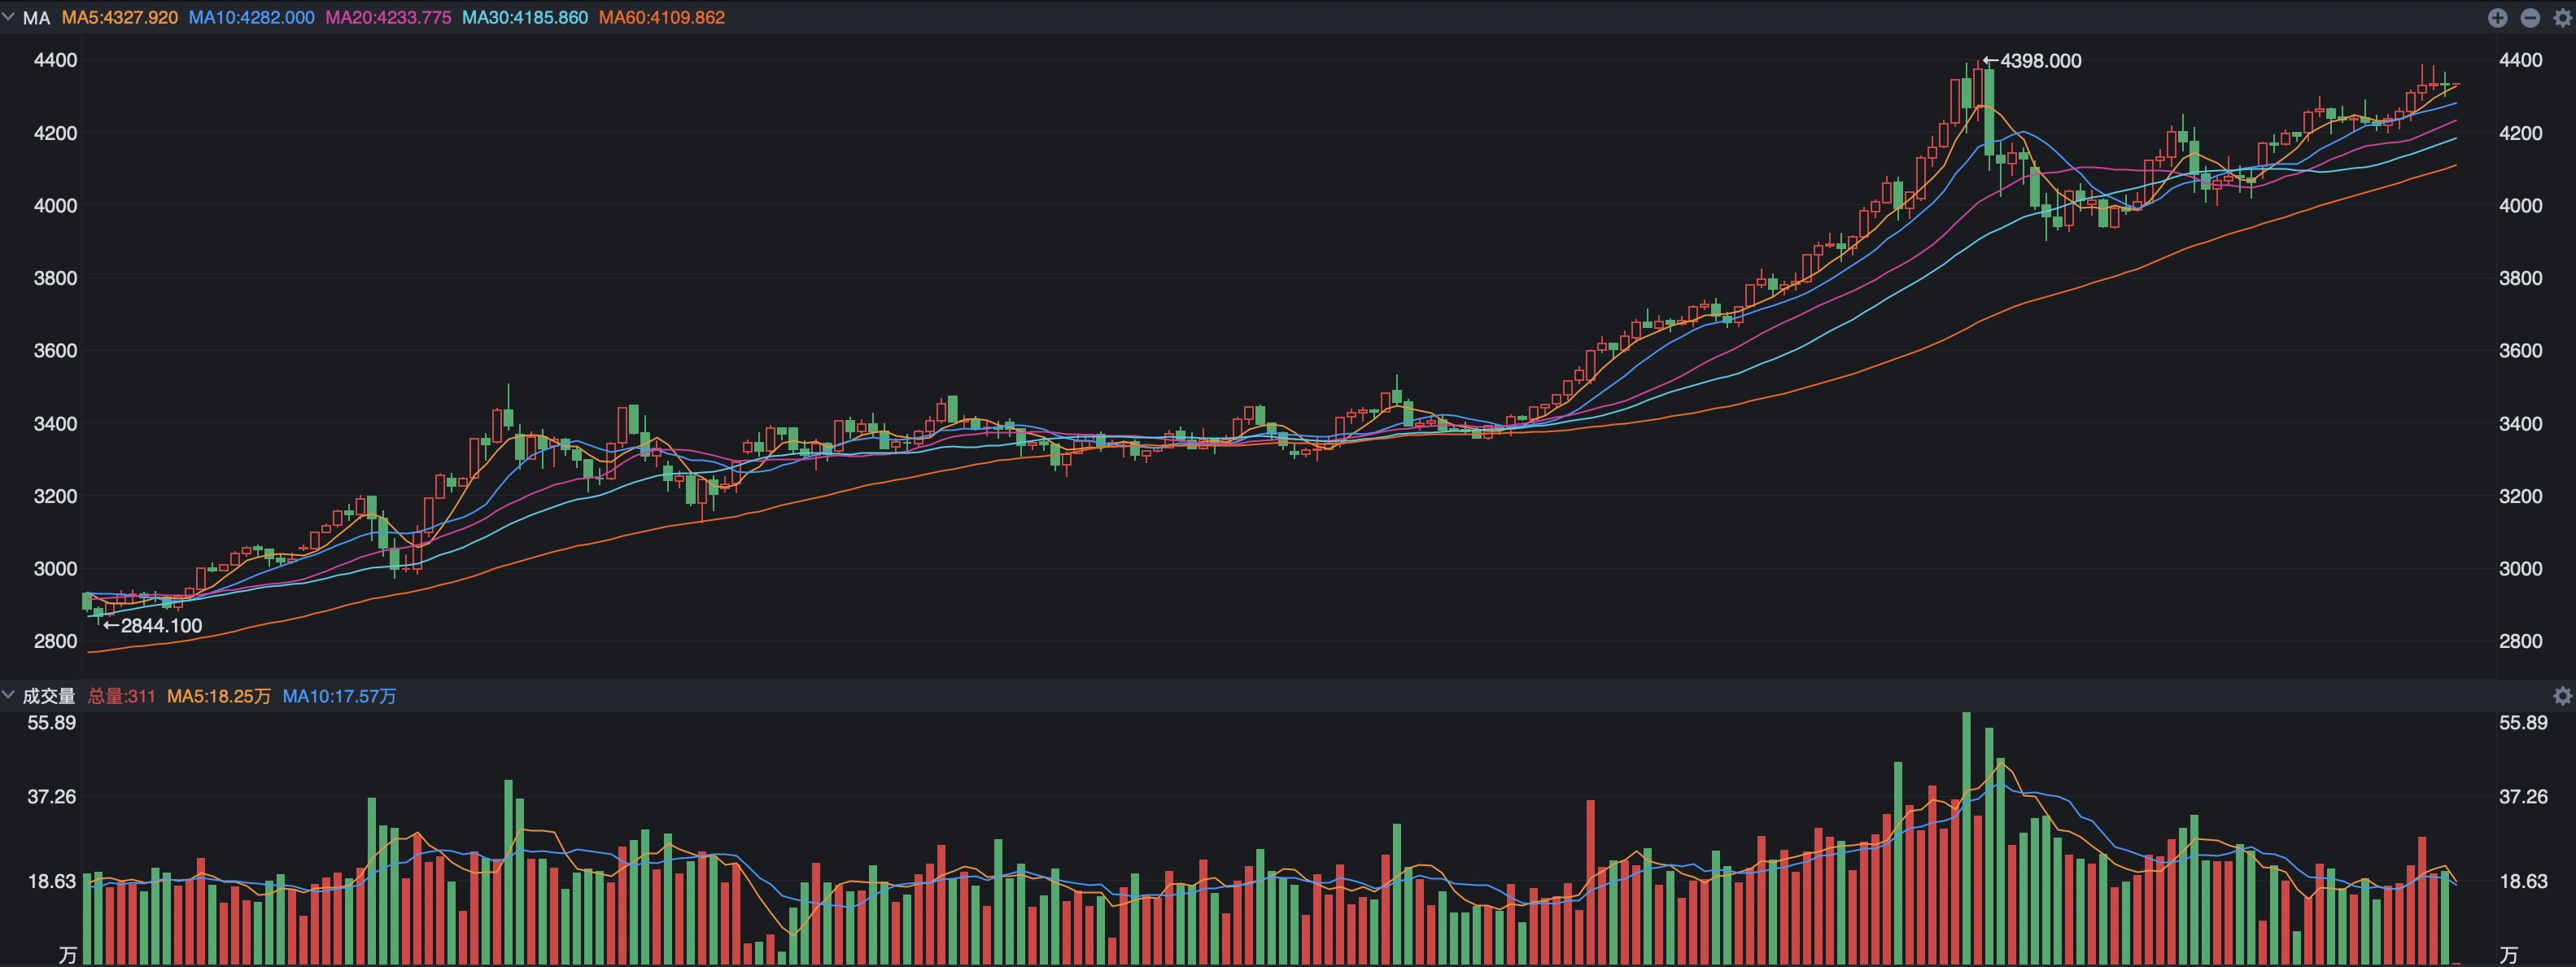Image resolution: width=2576 pixels, height=967 pixels.
Task: Click the MA indicator name label
Action: (x=36, y=18)
